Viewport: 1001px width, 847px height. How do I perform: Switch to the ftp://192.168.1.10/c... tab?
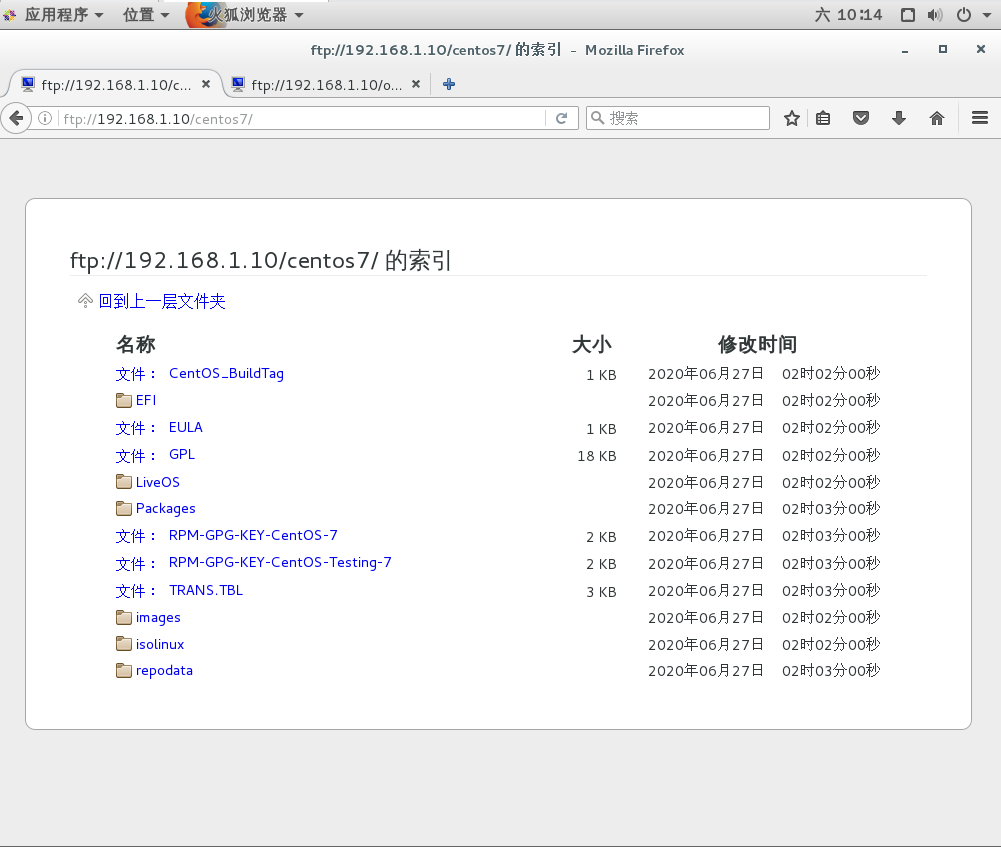pos(116,84)
